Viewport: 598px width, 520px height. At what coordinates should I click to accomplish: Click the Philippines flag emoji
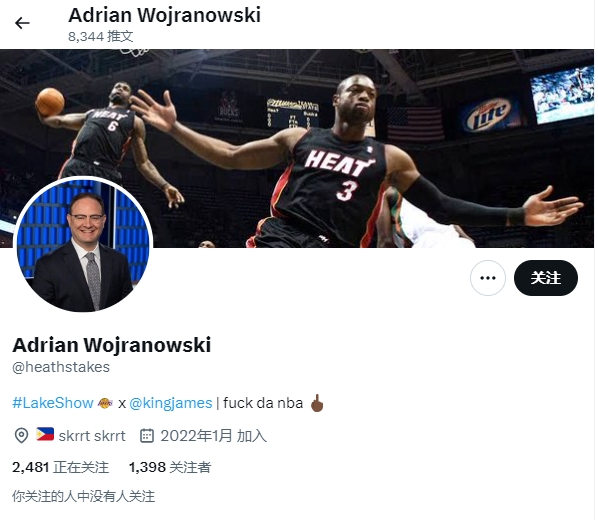pos(45,435)
